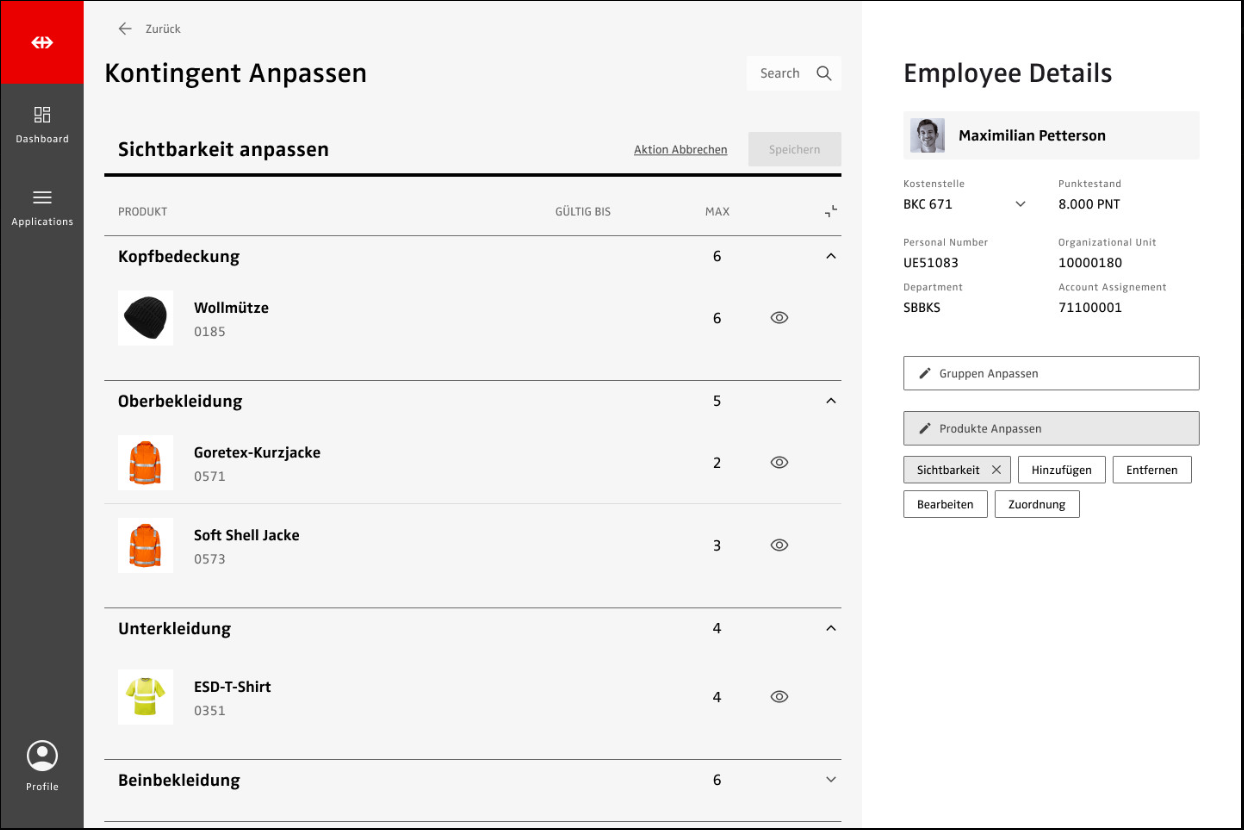Click the back arrow next to Zurück

(x=125, y=29)
